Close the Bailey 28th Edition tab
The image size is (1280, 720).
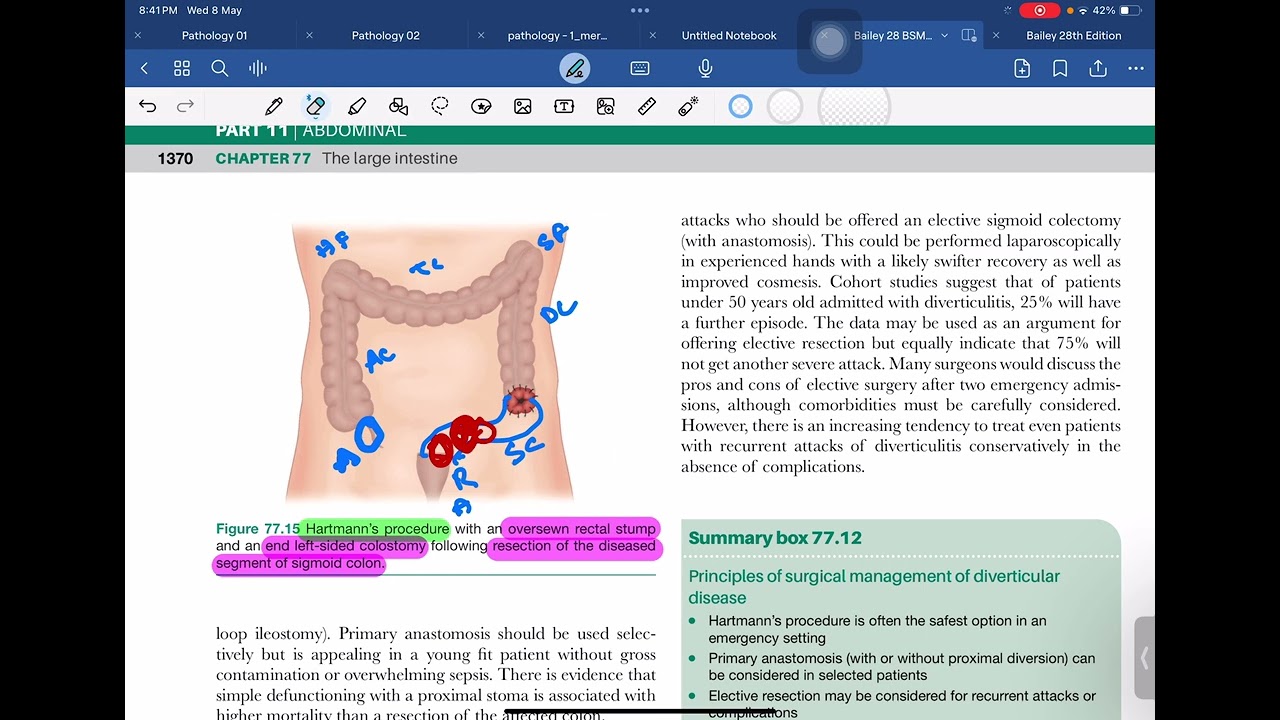tap(996, 35)
